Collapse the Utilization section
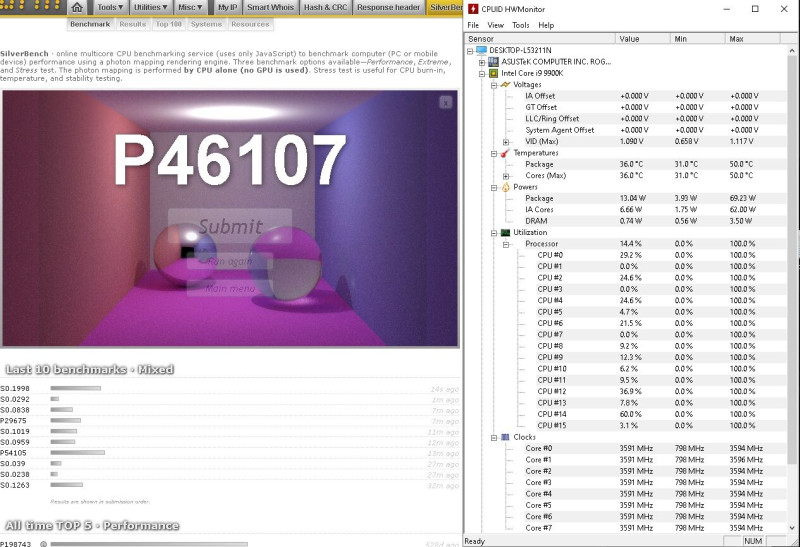 coord(494,233)
